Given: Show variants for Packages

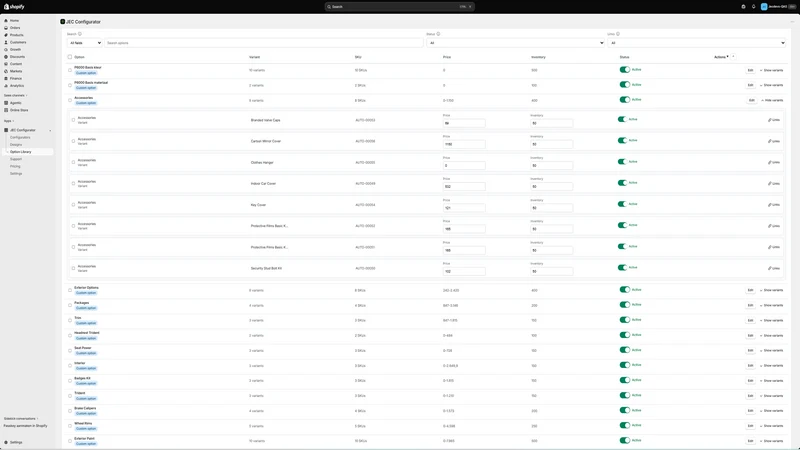Looking at the screenshot, I should point(771,306).
